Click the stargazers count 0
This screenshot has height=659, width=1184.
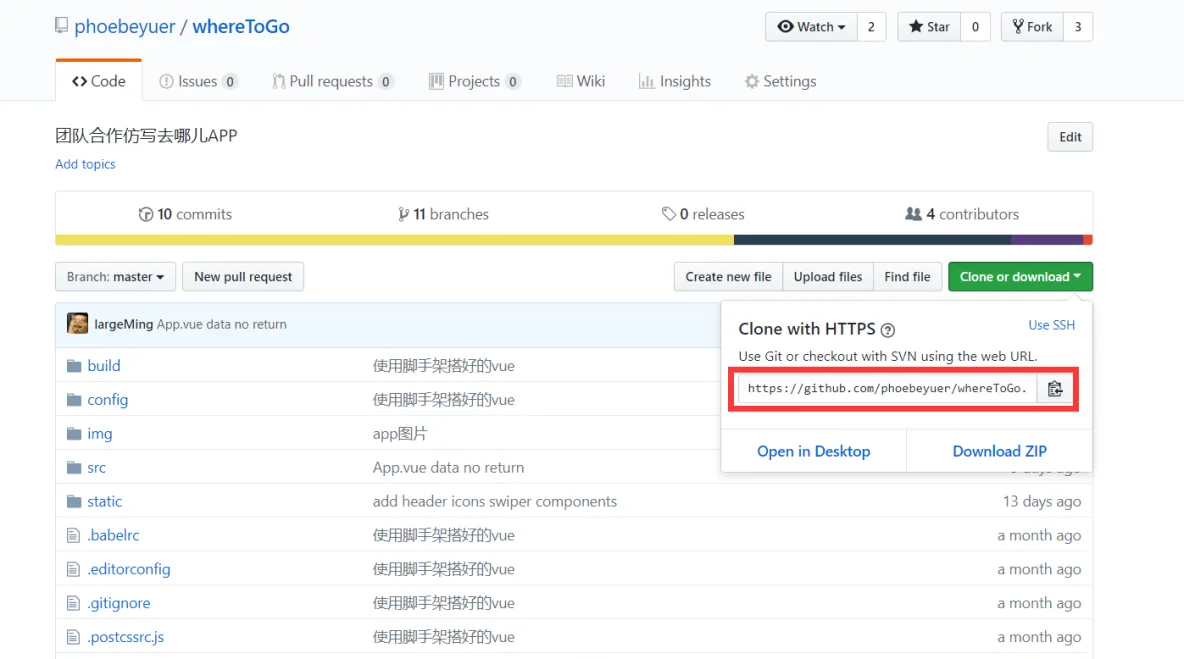pos(975,26)
